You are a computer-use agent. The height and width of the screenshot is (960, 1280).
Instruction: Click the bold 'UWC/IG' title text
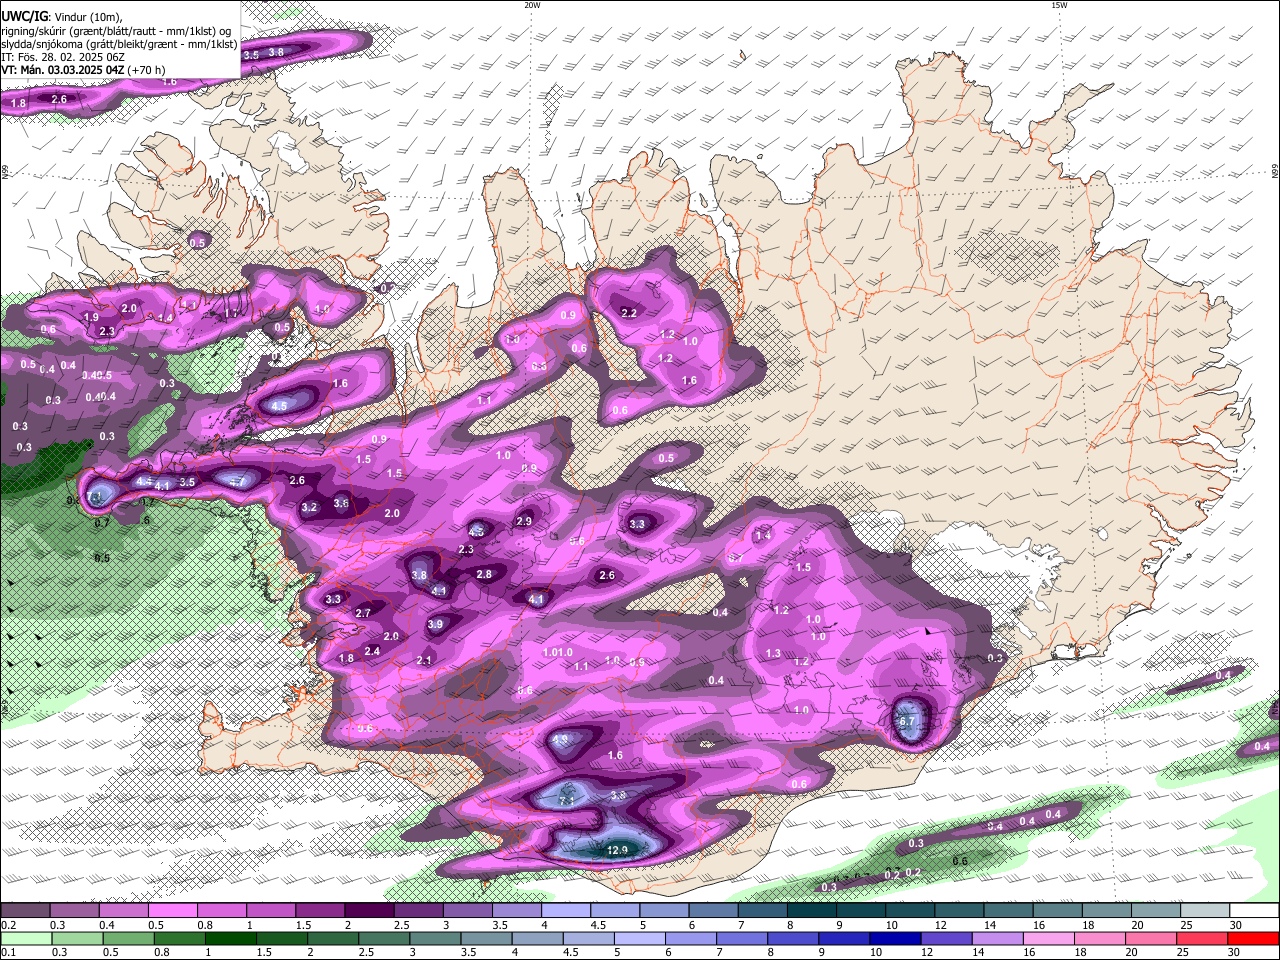(x=24, y=17)
